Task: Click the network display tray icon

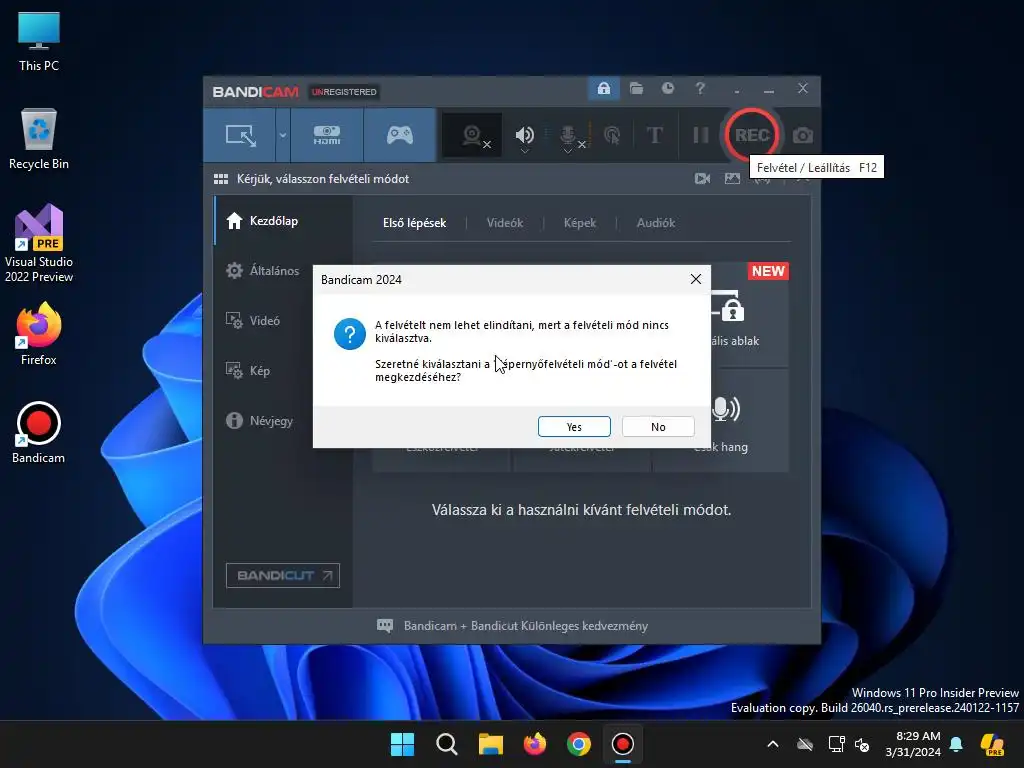Action: (836, 744)
